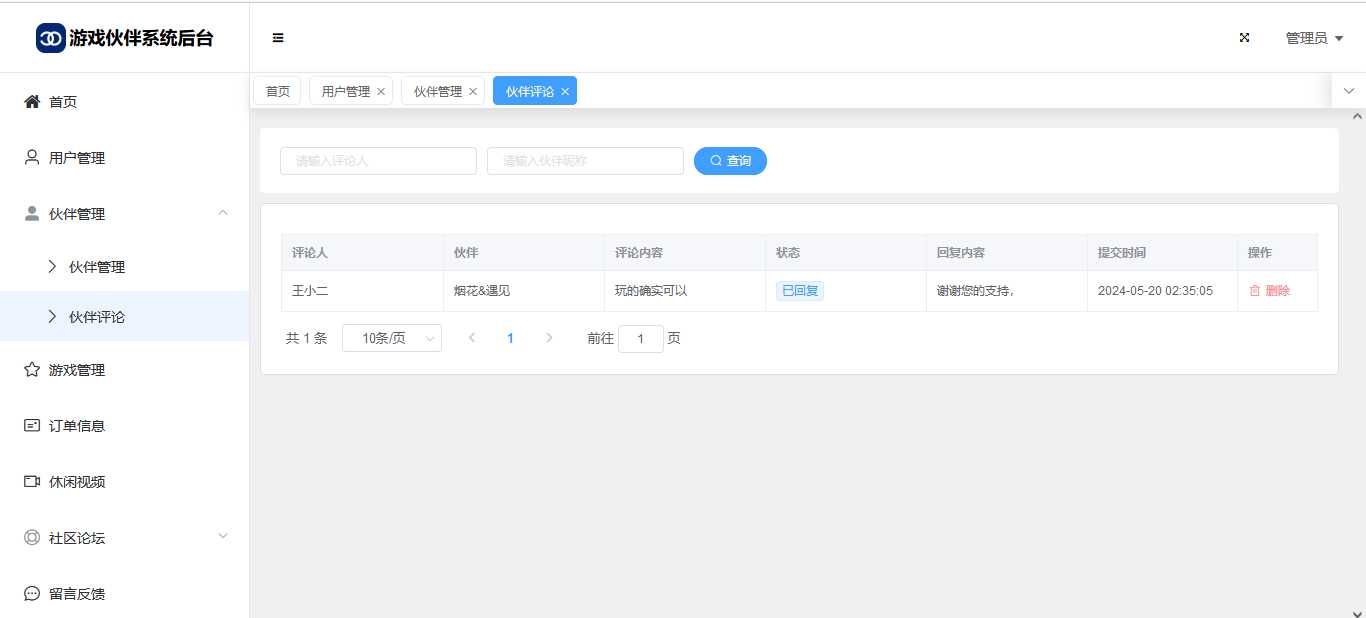The image size is (1366, 618).
Task: Collapse the 伙伴管理 sidebar group
Action: coord(223,213)
